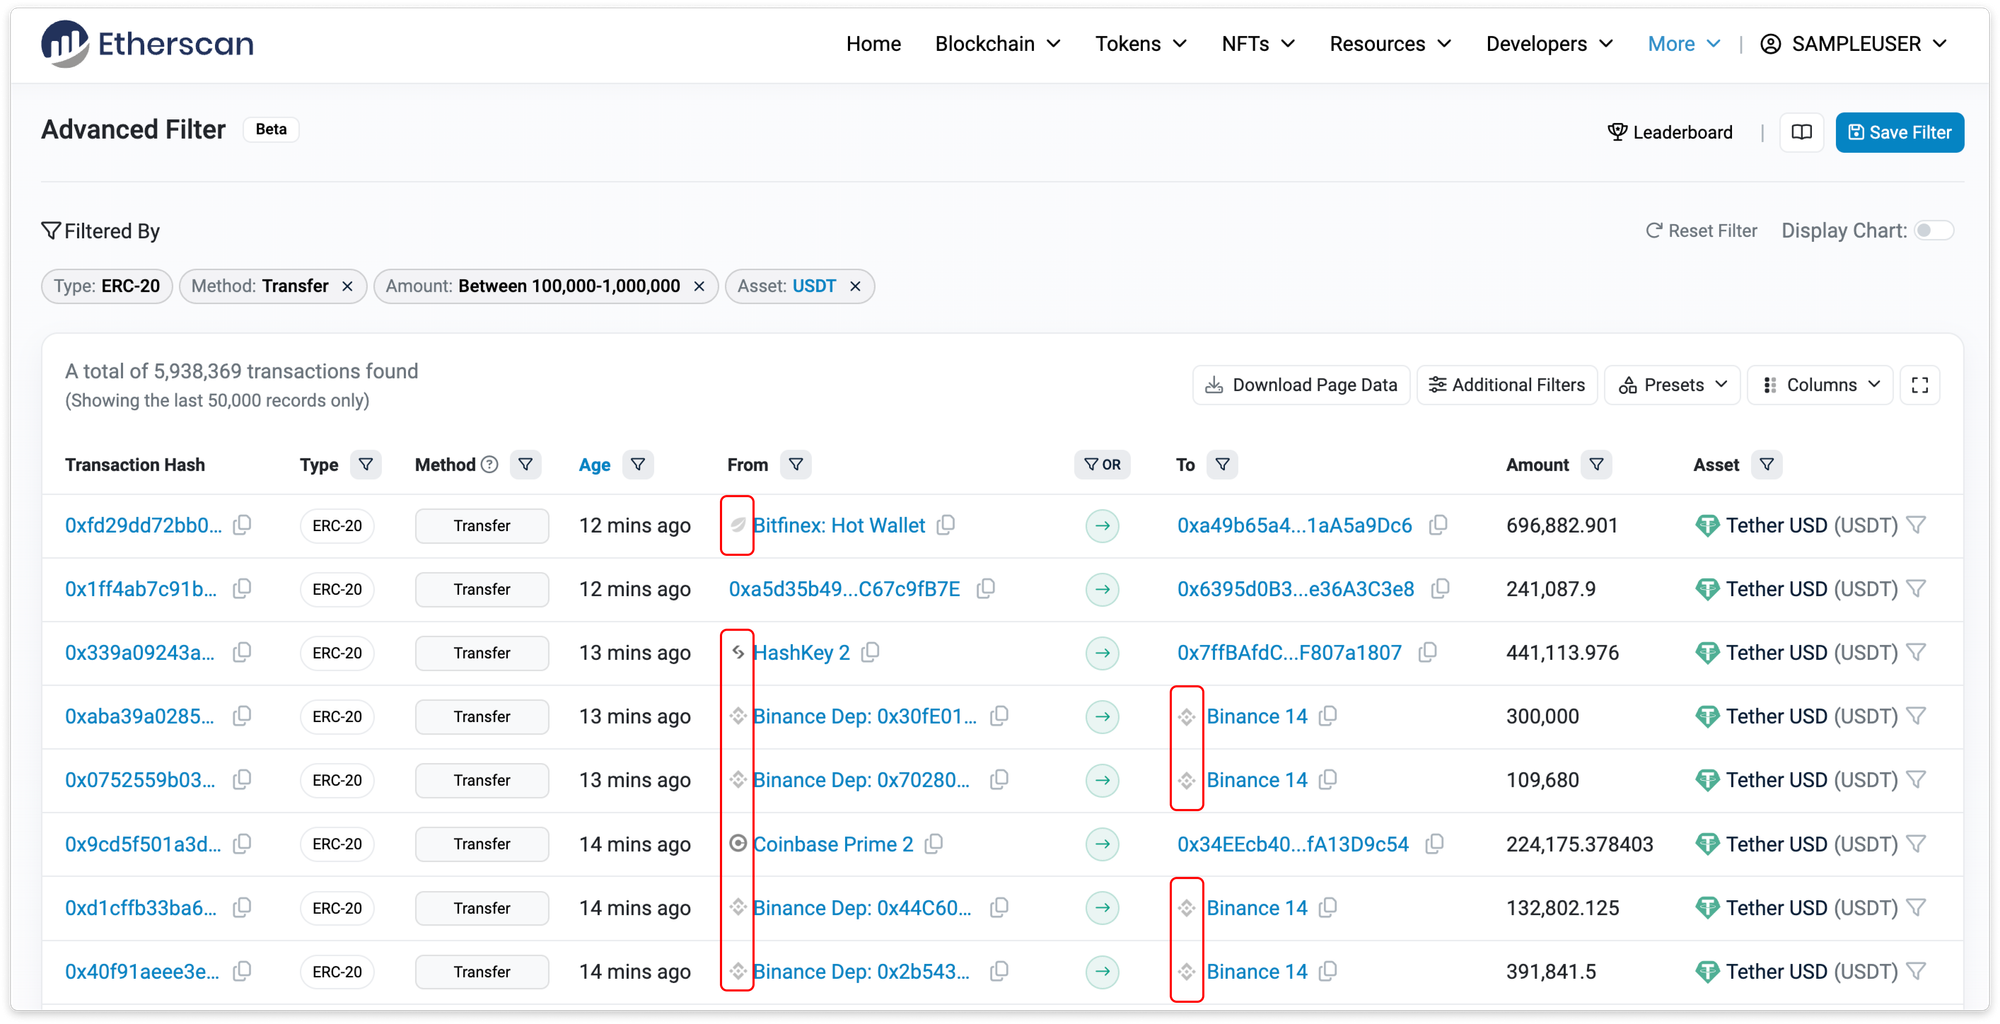Toggle the OR address filter
The image size is (2000, 1024).
1102,465
